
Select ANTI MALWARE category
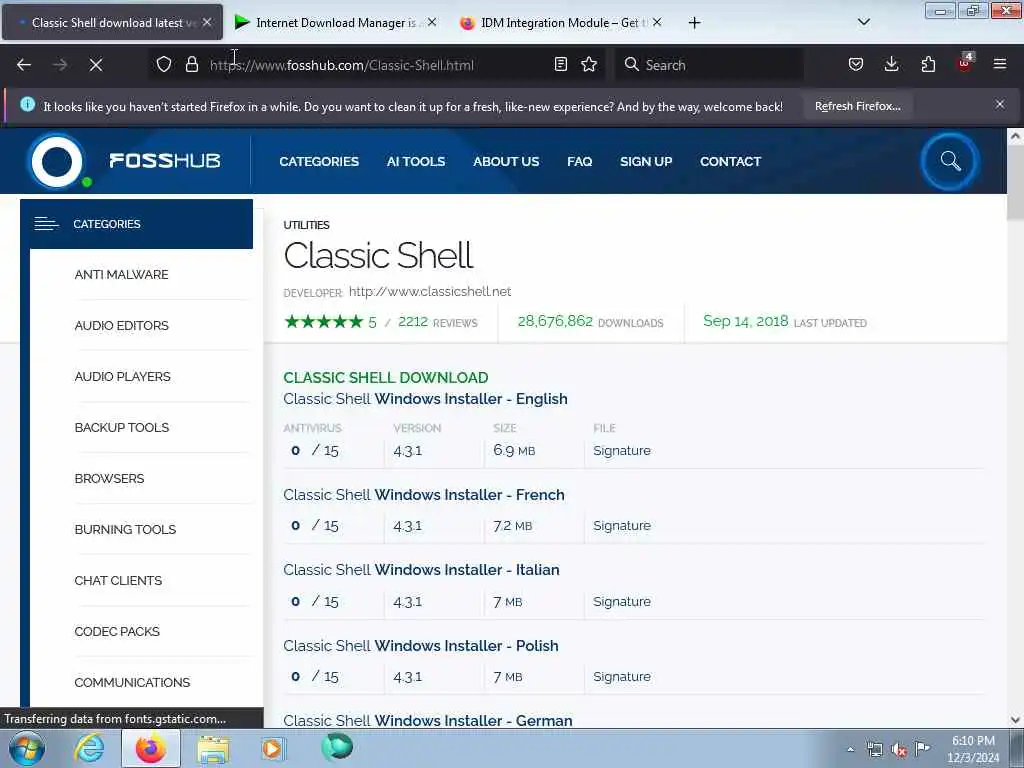pyautogui.click(x=121, y=275)
